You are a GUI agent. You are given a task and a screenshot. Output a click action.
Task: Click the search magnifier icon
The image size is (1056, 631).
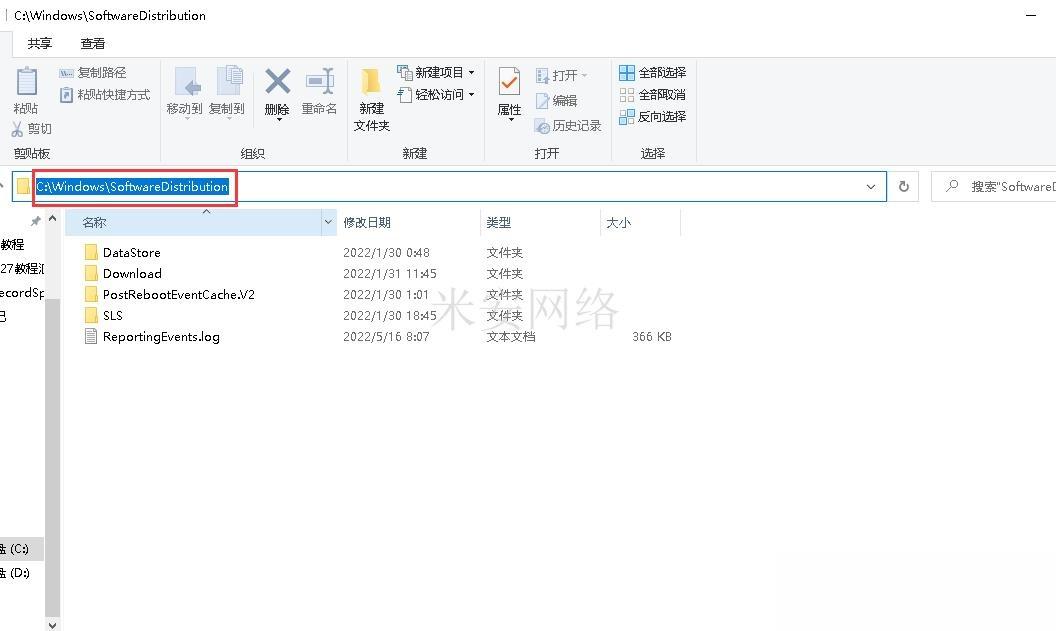point(952,186)
